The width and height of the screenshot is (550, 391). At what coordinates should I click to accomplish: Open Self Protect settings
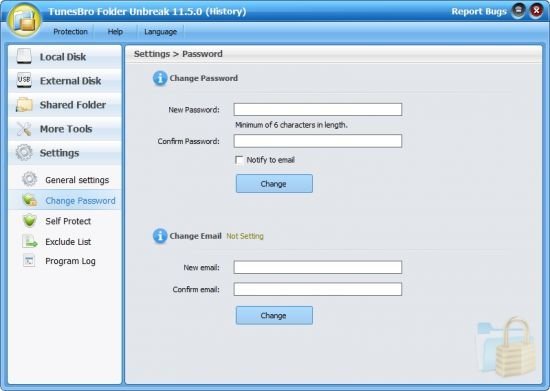(x=65, y=221)
